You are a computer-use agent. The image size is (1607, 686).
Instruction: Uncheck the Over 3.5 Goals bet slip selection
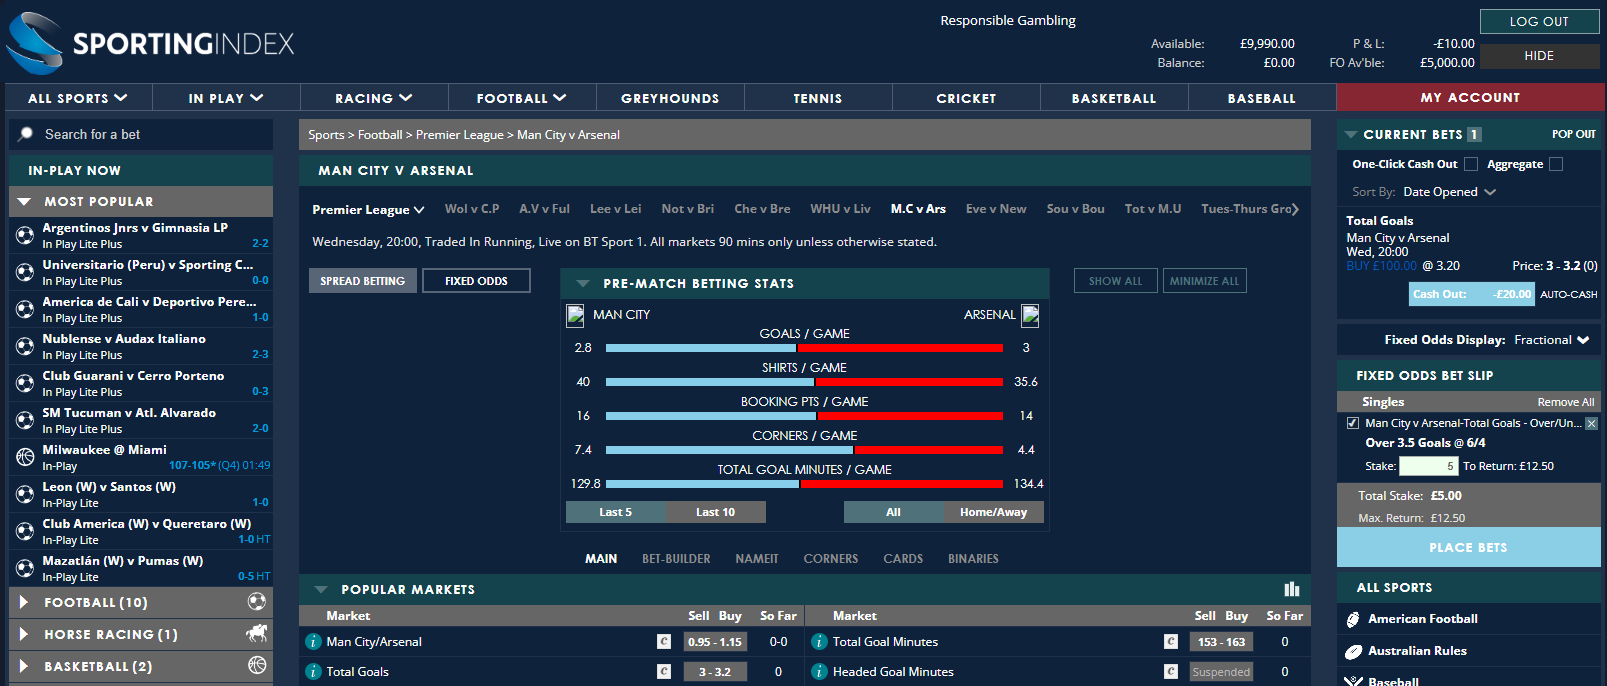pyautogui.click(x=1353, y=423)
